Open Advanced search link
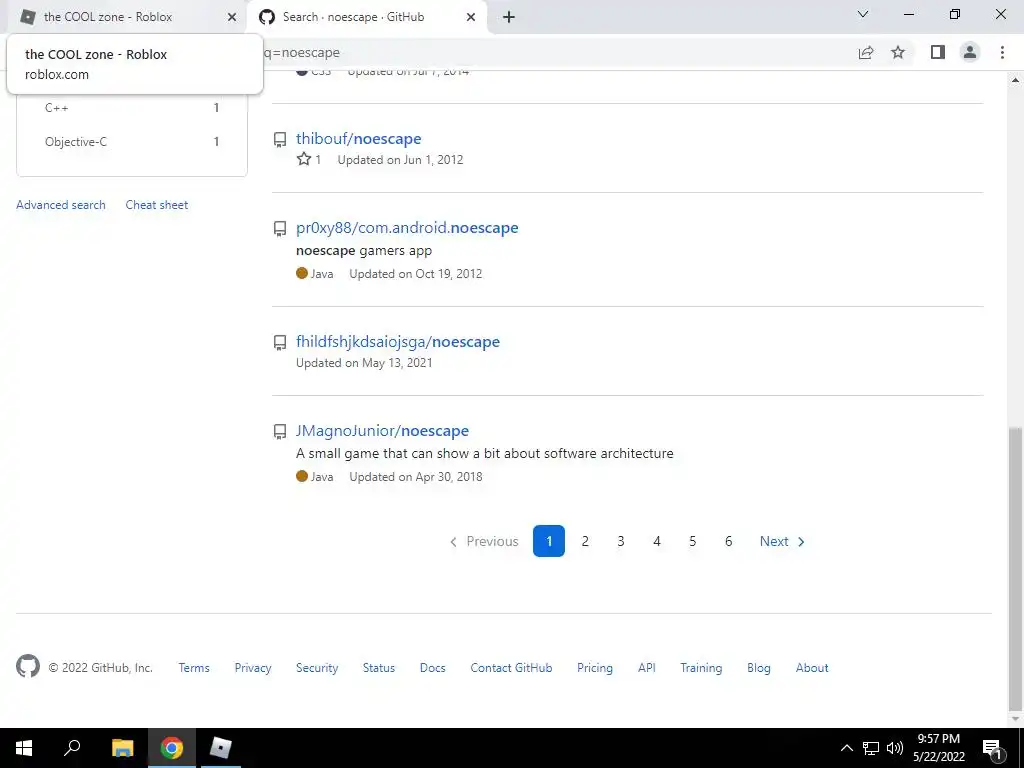Screen dimensions: 1024x768 click(x=61, y=204)
